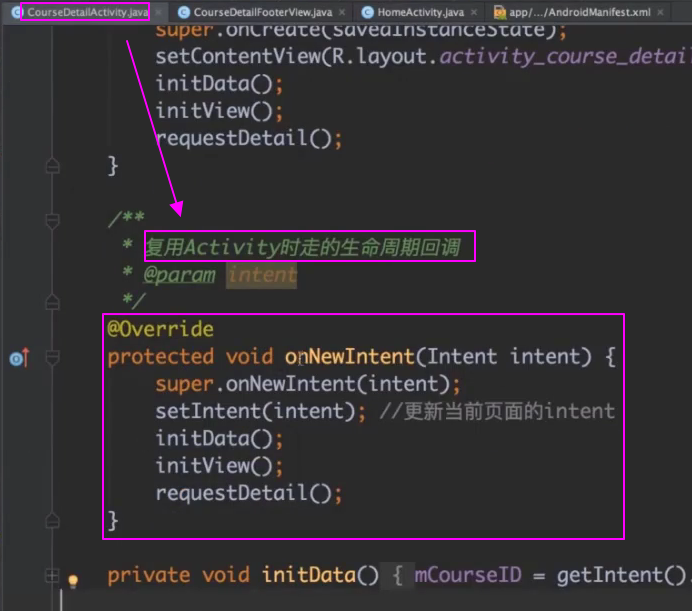Close the CourseDetailFooterView.java tab
The image size is (692, 611).
[342, 12]
